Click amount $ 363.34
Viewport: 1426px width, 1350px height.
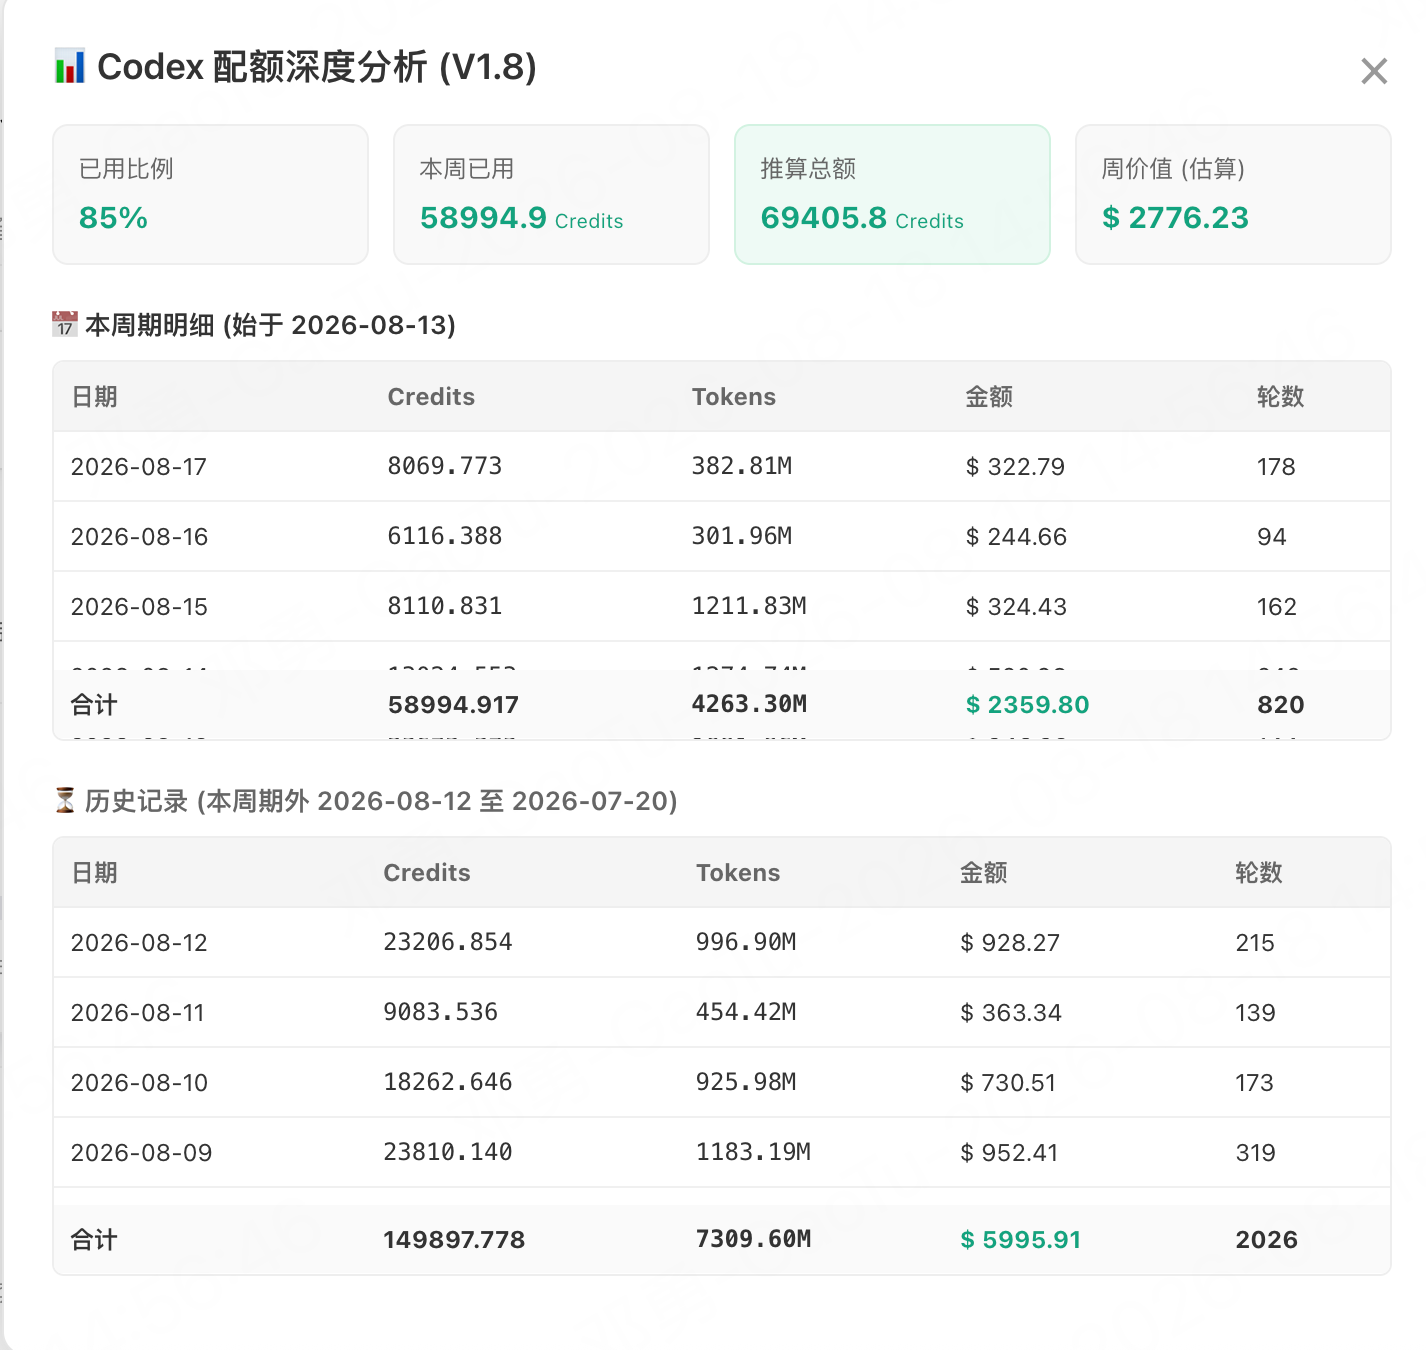[x=1011, y=1013]
